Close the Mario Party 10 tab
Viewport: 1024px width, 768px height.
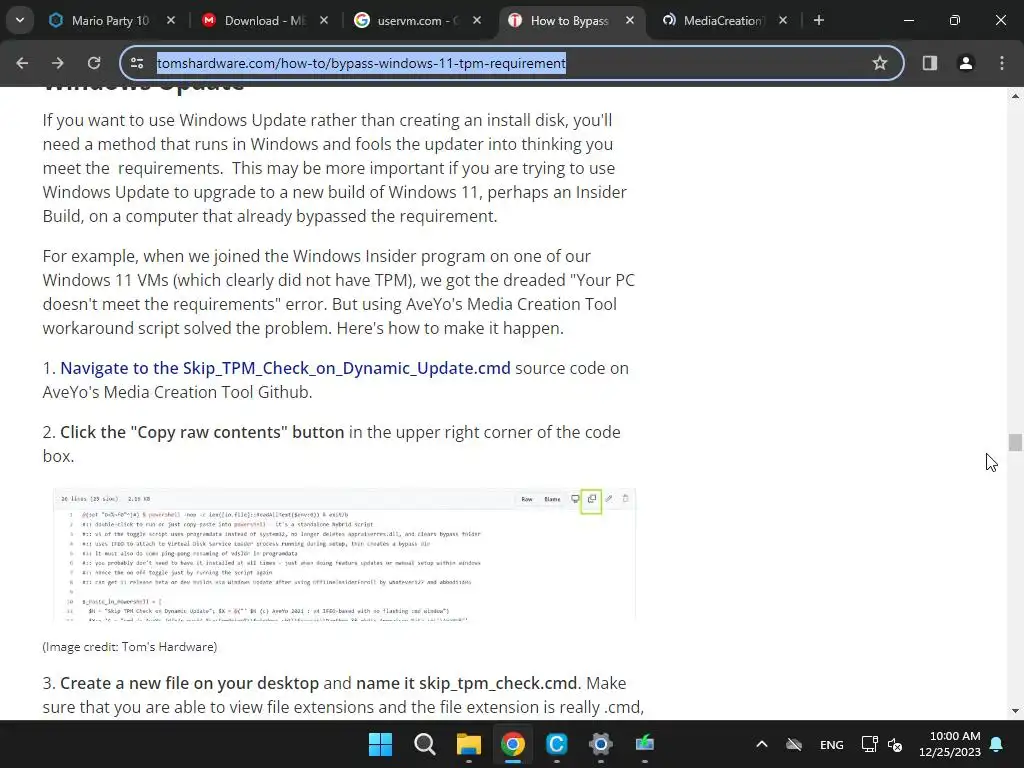click(171, 20)
